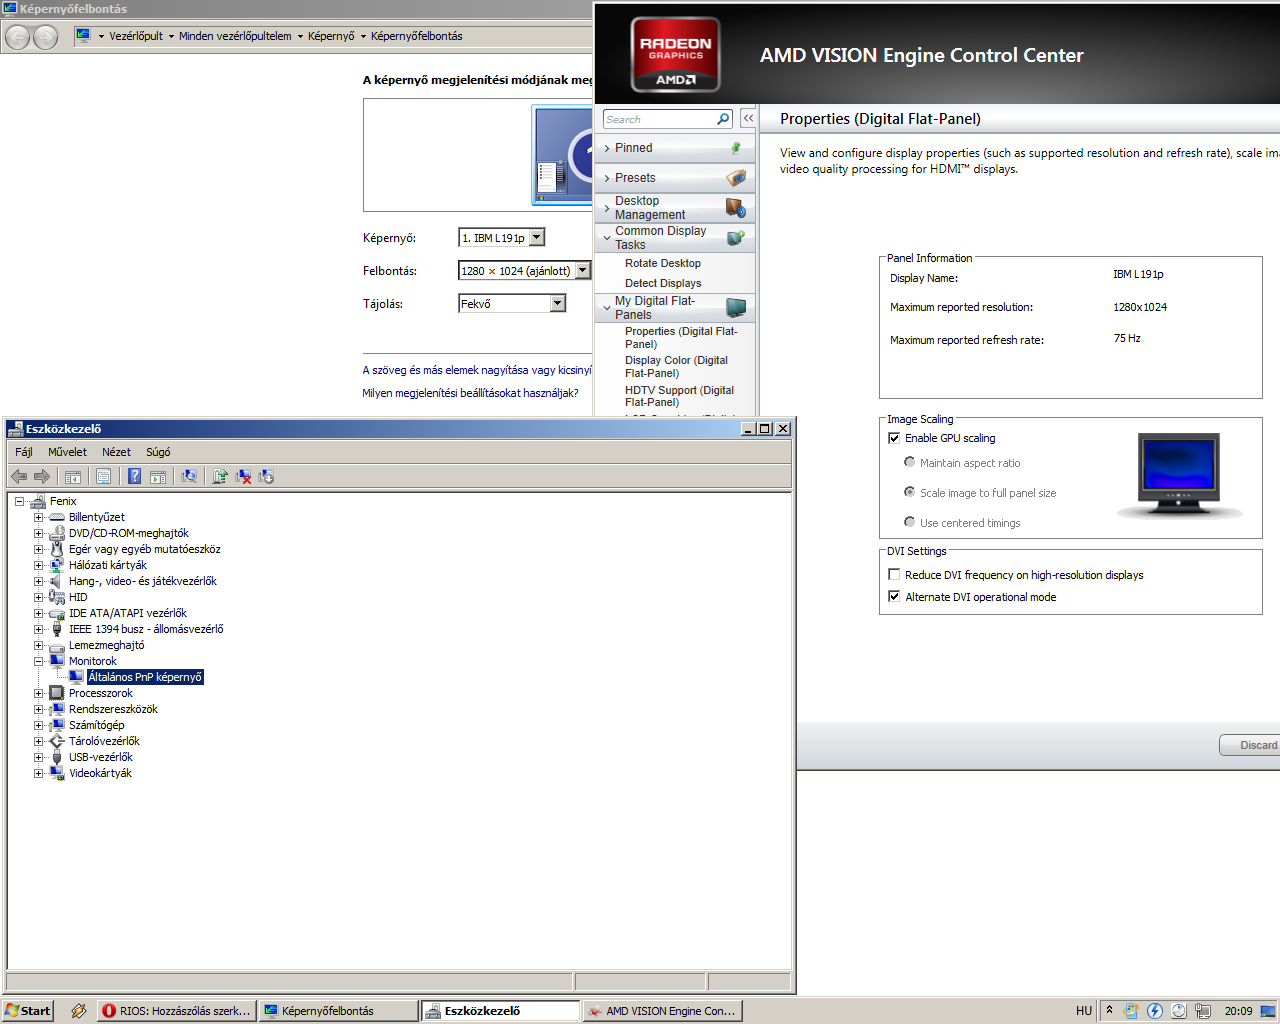Click link about enlarging text and elements
Viewport: 1280px width, 1024px height.
pos(477,370)
